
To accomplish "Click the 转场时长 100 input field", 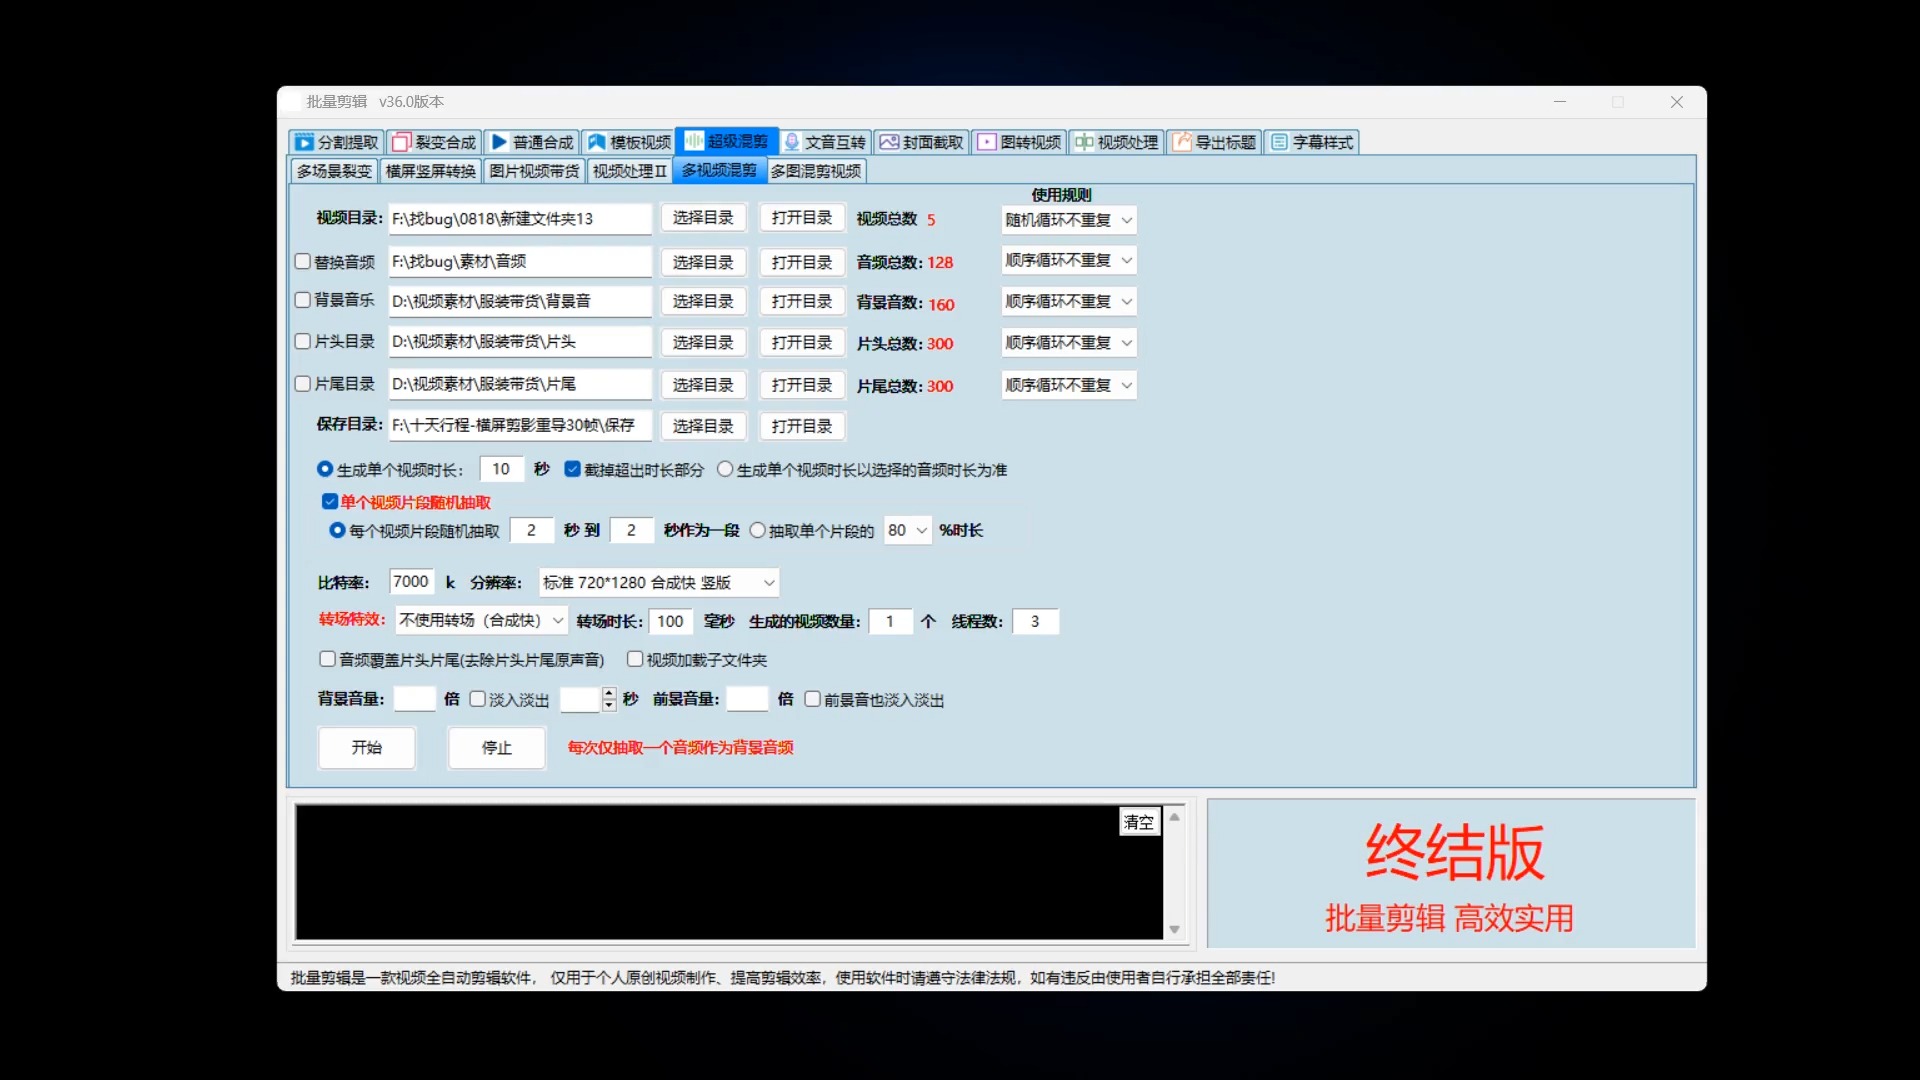I will click(671, 621).
